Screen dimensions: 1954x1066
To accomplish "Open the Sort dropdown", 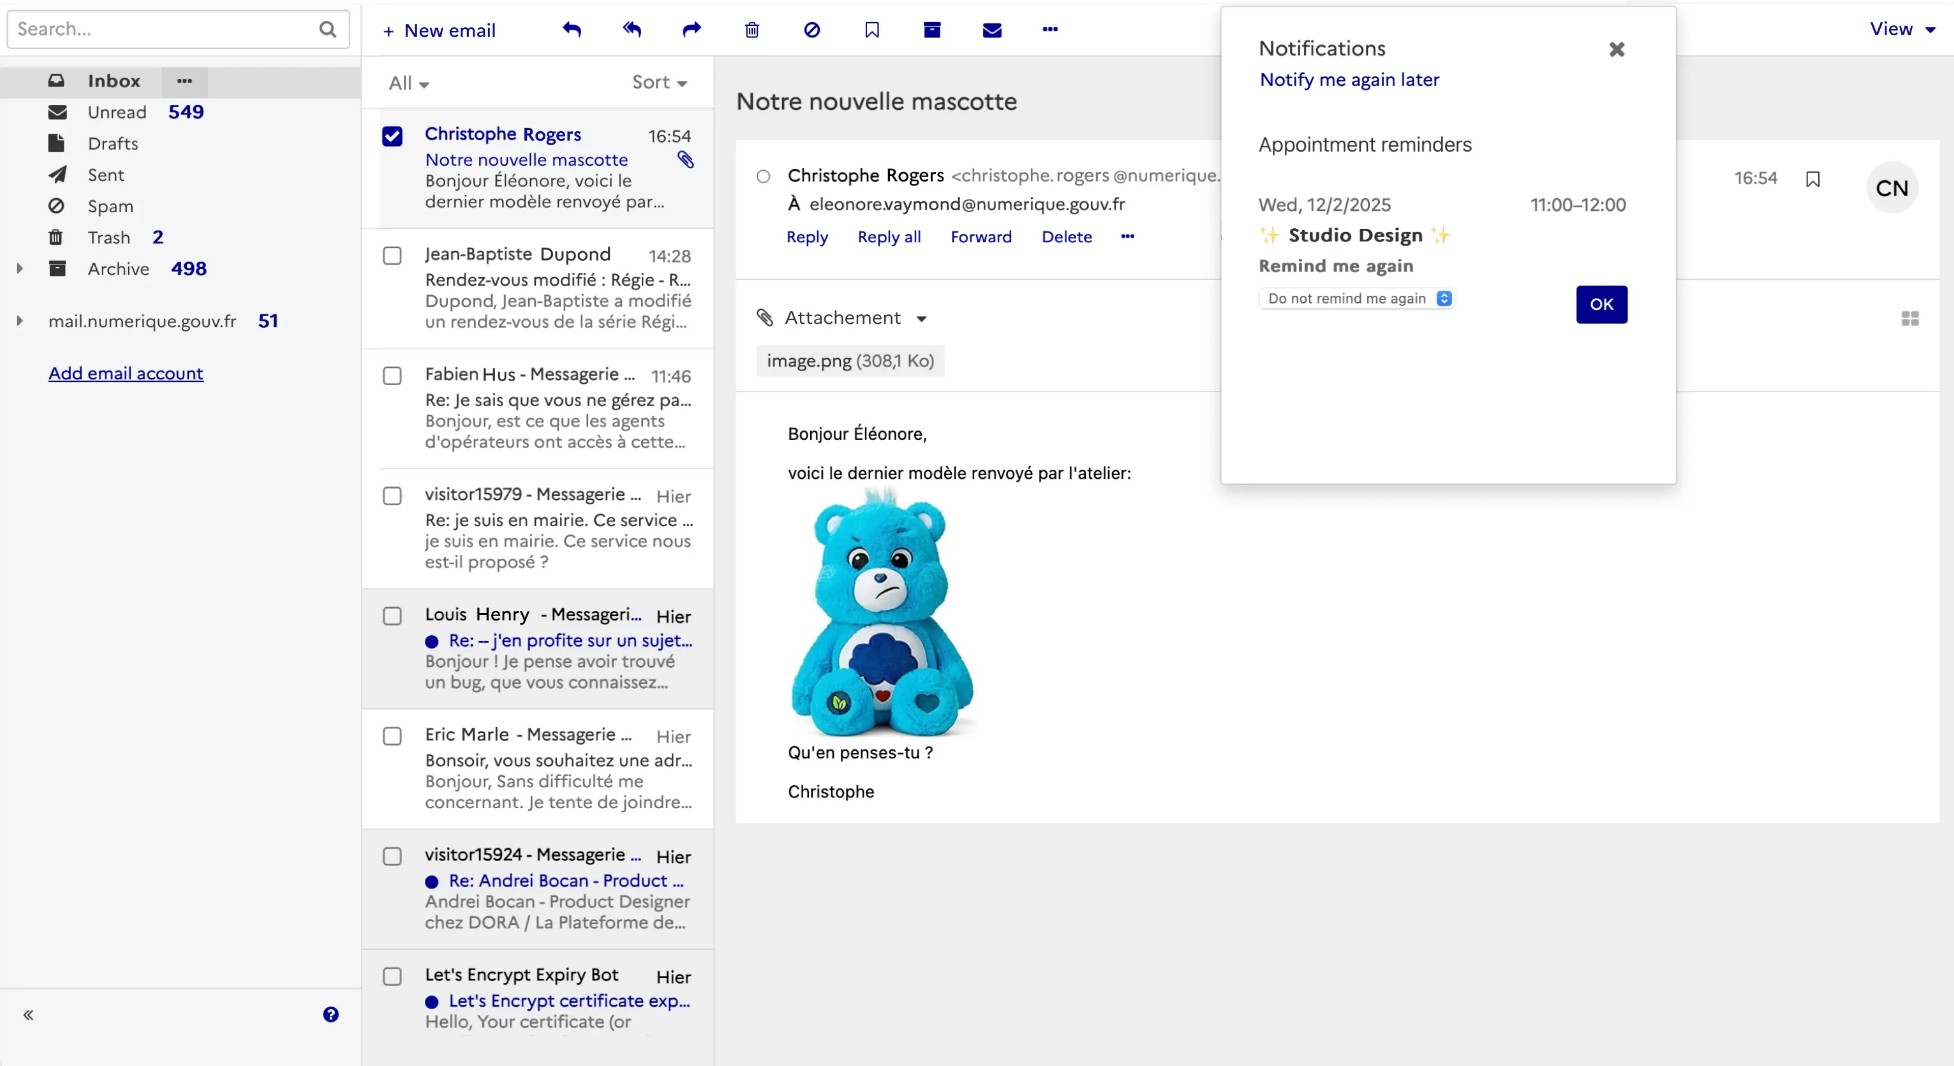I will click(x=659, y=82).
